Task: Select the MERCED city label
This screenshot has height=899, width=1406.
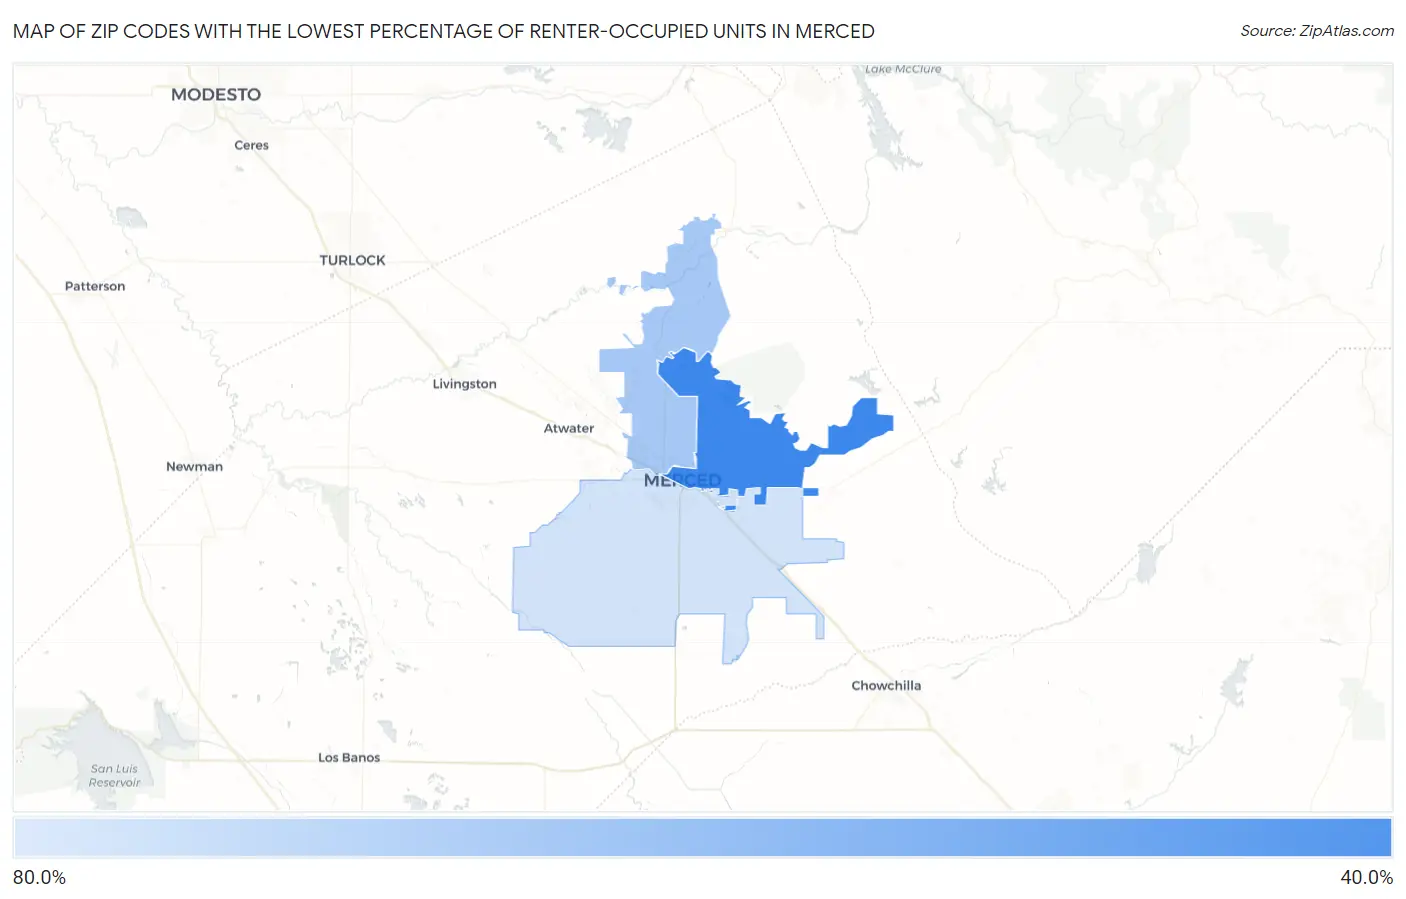Action: tap(682, 480)
